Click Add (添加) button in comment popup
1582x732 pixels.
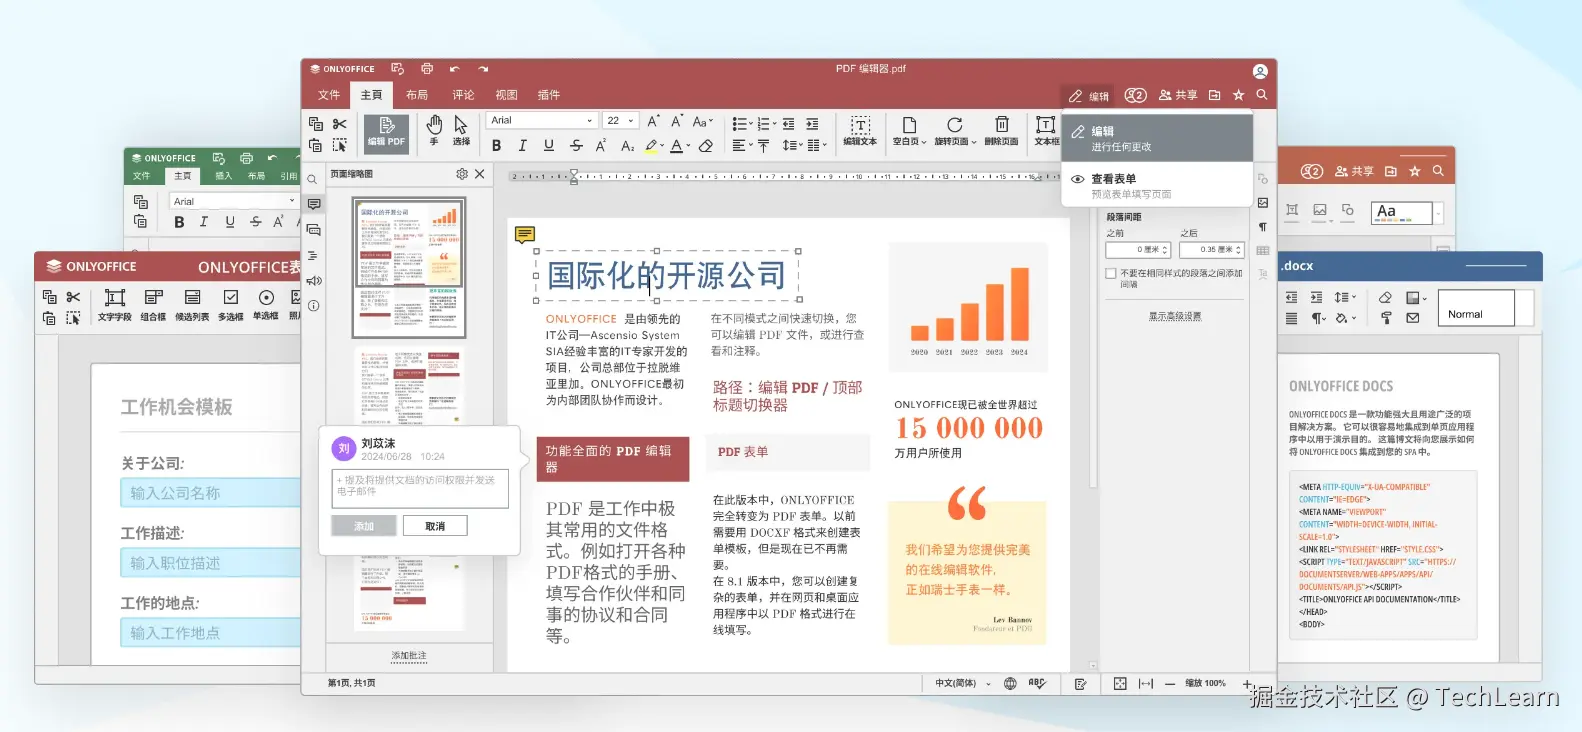[x=364, y=526]
